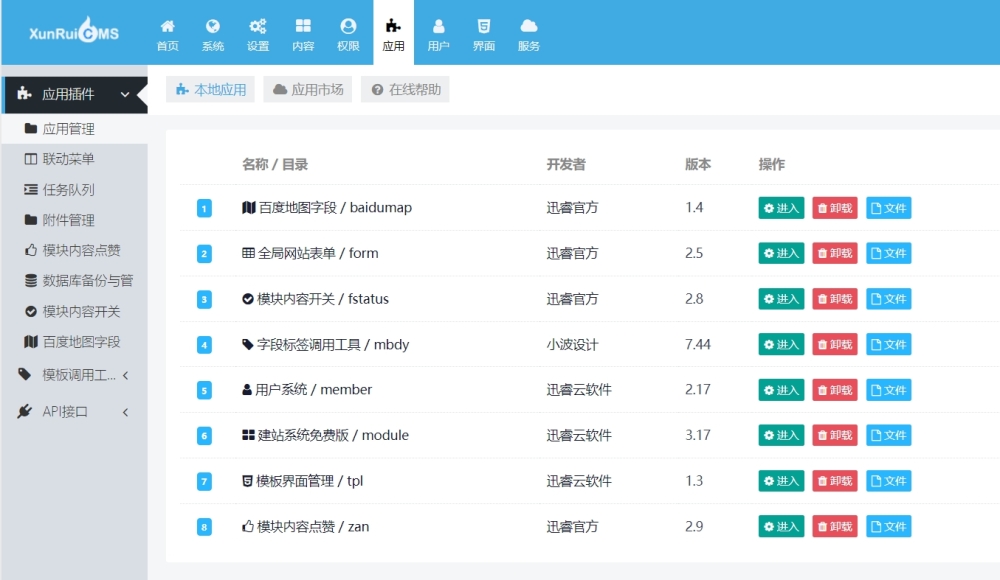Click 卸载 for 建站系统免费版 / module
1000x580 pixels.
pyautogui.click(x=835, y=435)
